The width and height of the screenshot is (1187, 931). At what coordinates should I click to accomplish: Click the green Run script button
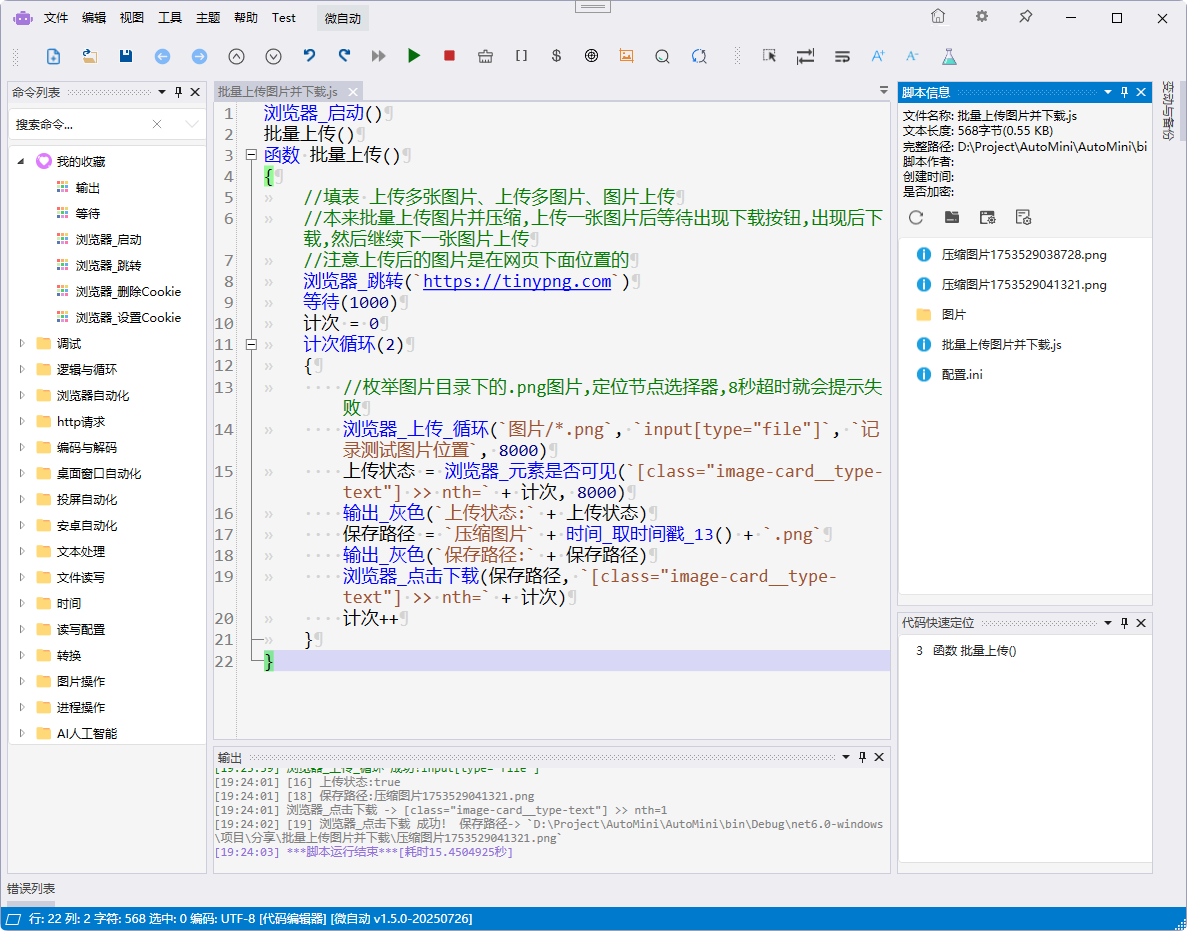tap(414, 56)
